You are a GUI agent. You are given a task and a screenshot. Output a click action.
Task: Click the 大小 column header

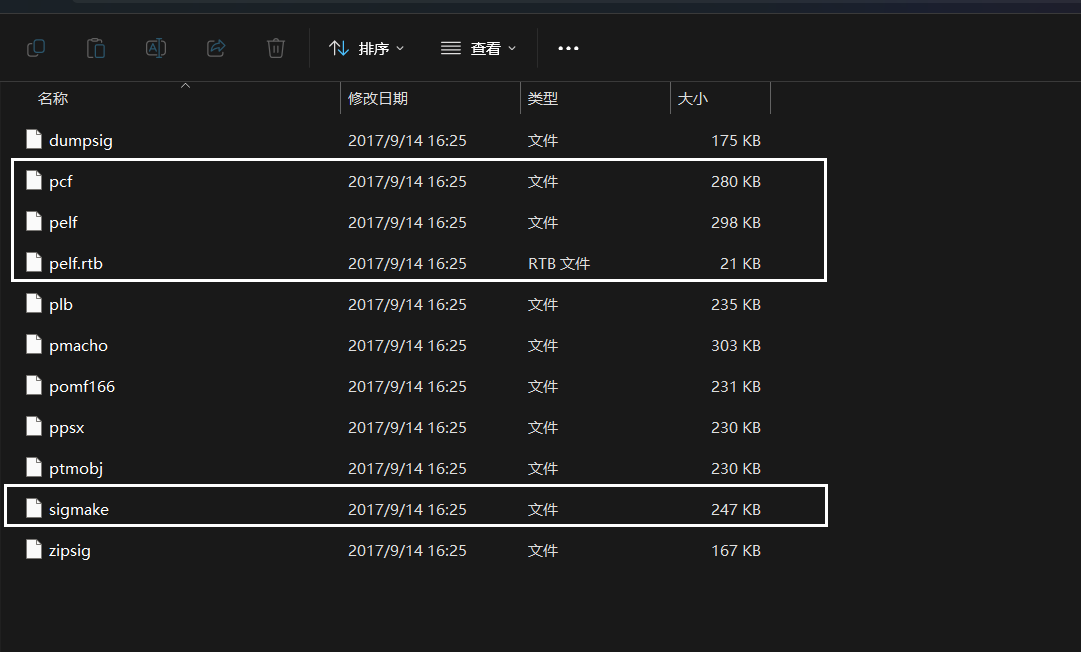coord(693,99)
